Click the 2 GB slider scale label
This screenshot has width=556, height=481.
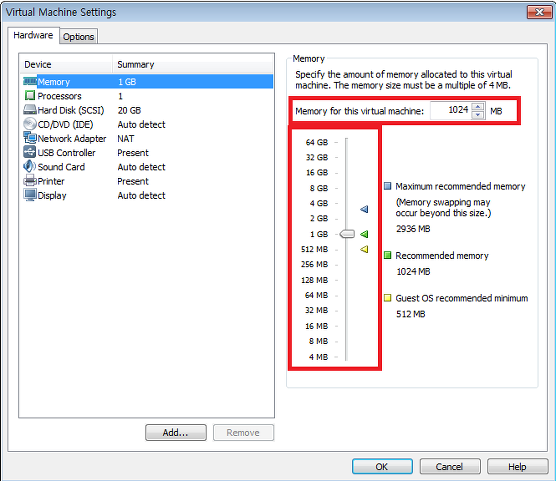click(x=318, y=218)
